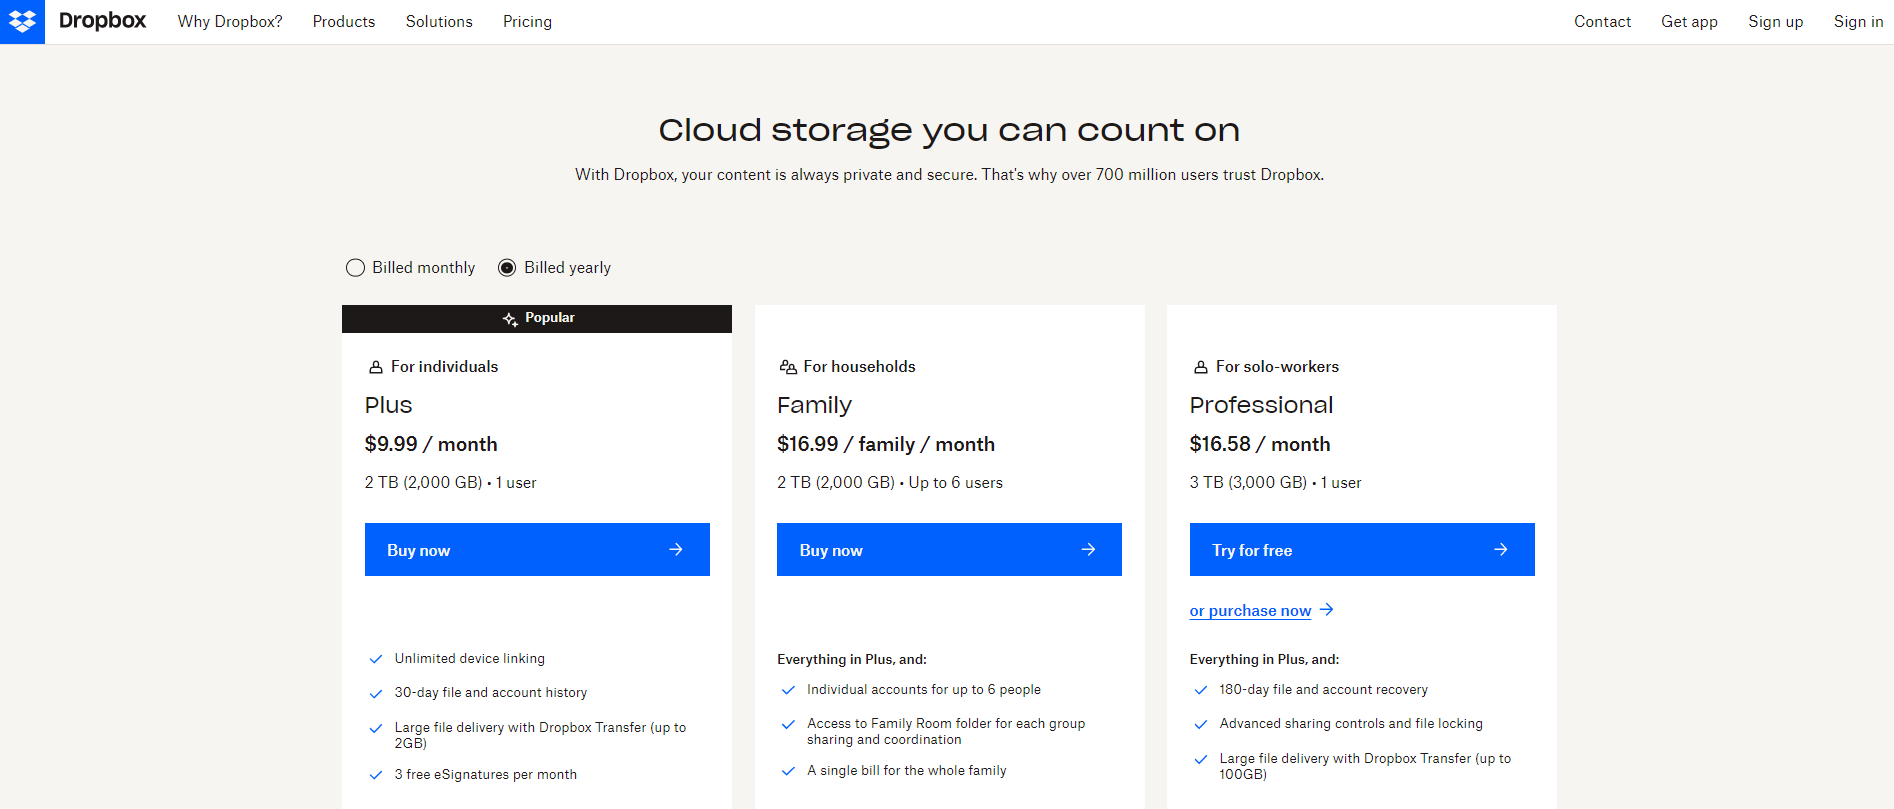Click Try for free on Professional plan

(1362, 549)
